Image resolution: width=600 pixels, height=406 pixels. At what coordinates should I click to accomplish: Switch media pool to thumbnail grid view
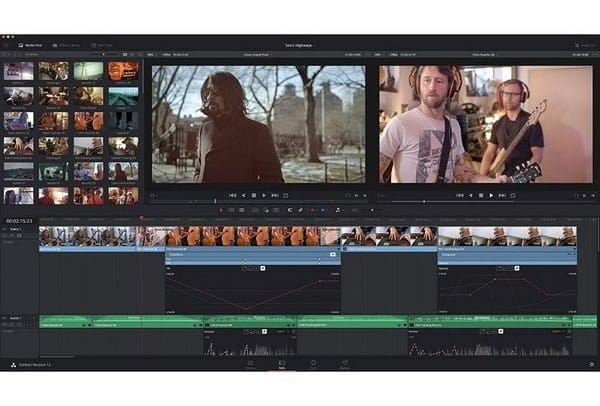pos(125,55)
